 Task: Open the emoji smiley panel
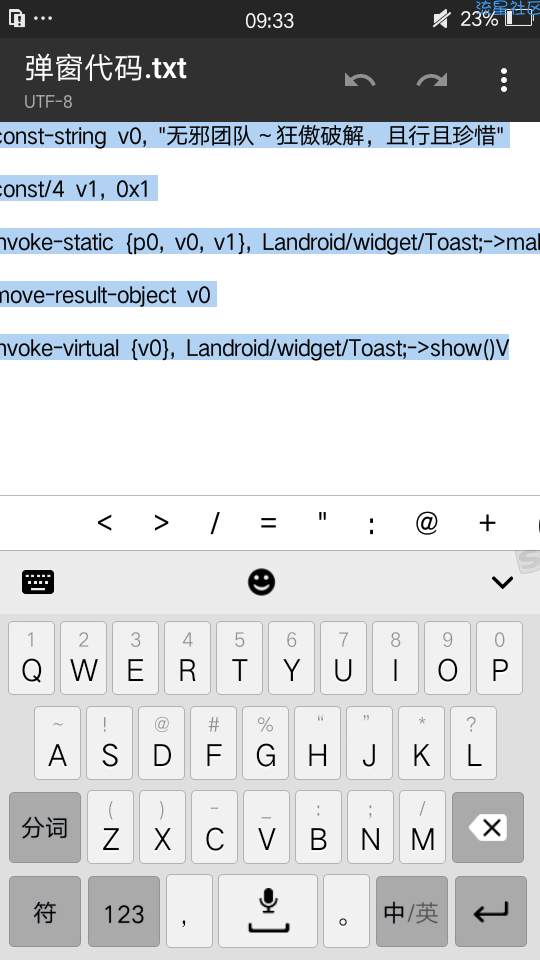coord(261,582)
